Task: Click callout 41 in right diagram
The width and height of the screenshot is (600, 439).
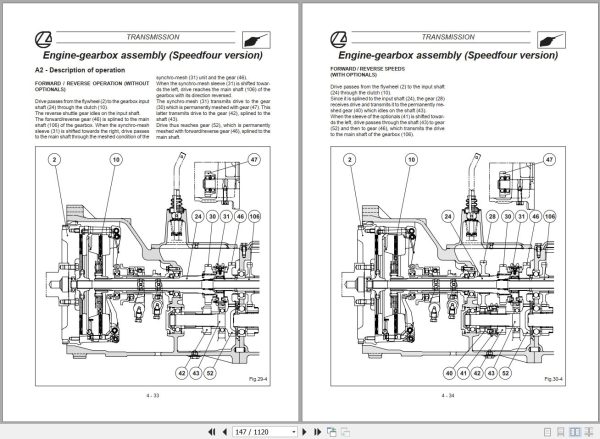Action: tap(463, 373)
